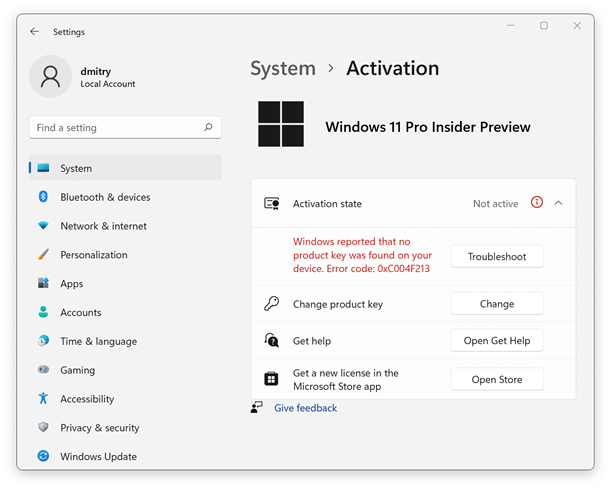Collapse the Activation state section chevron
Viewport: 611px width, 490px height.
click(x=558, y=203)
